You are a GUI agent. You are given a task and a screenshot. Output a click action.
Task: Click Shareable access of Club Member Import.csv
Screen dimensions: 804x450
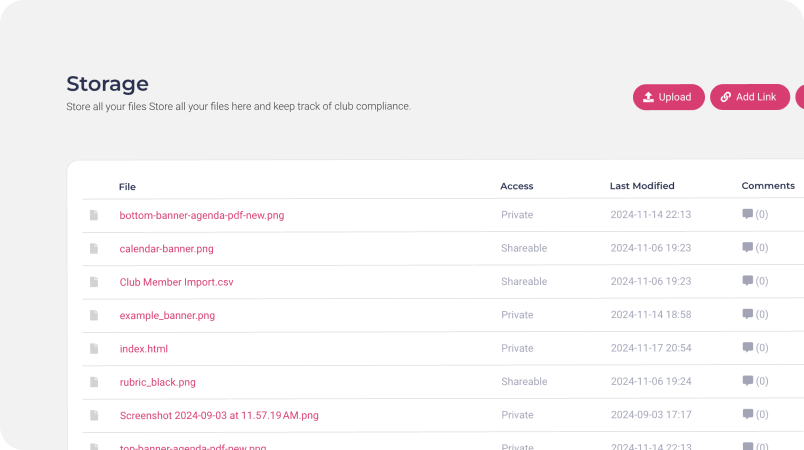(524, 281)
